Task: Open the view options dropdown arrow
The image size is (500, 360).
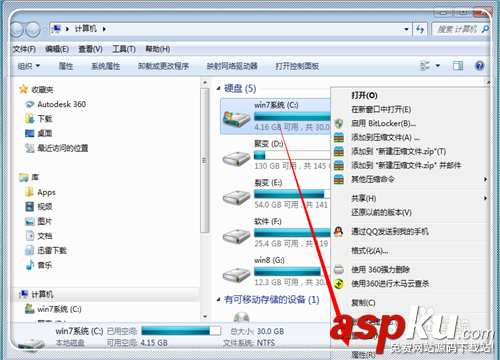Action: [x=438, y=66]
